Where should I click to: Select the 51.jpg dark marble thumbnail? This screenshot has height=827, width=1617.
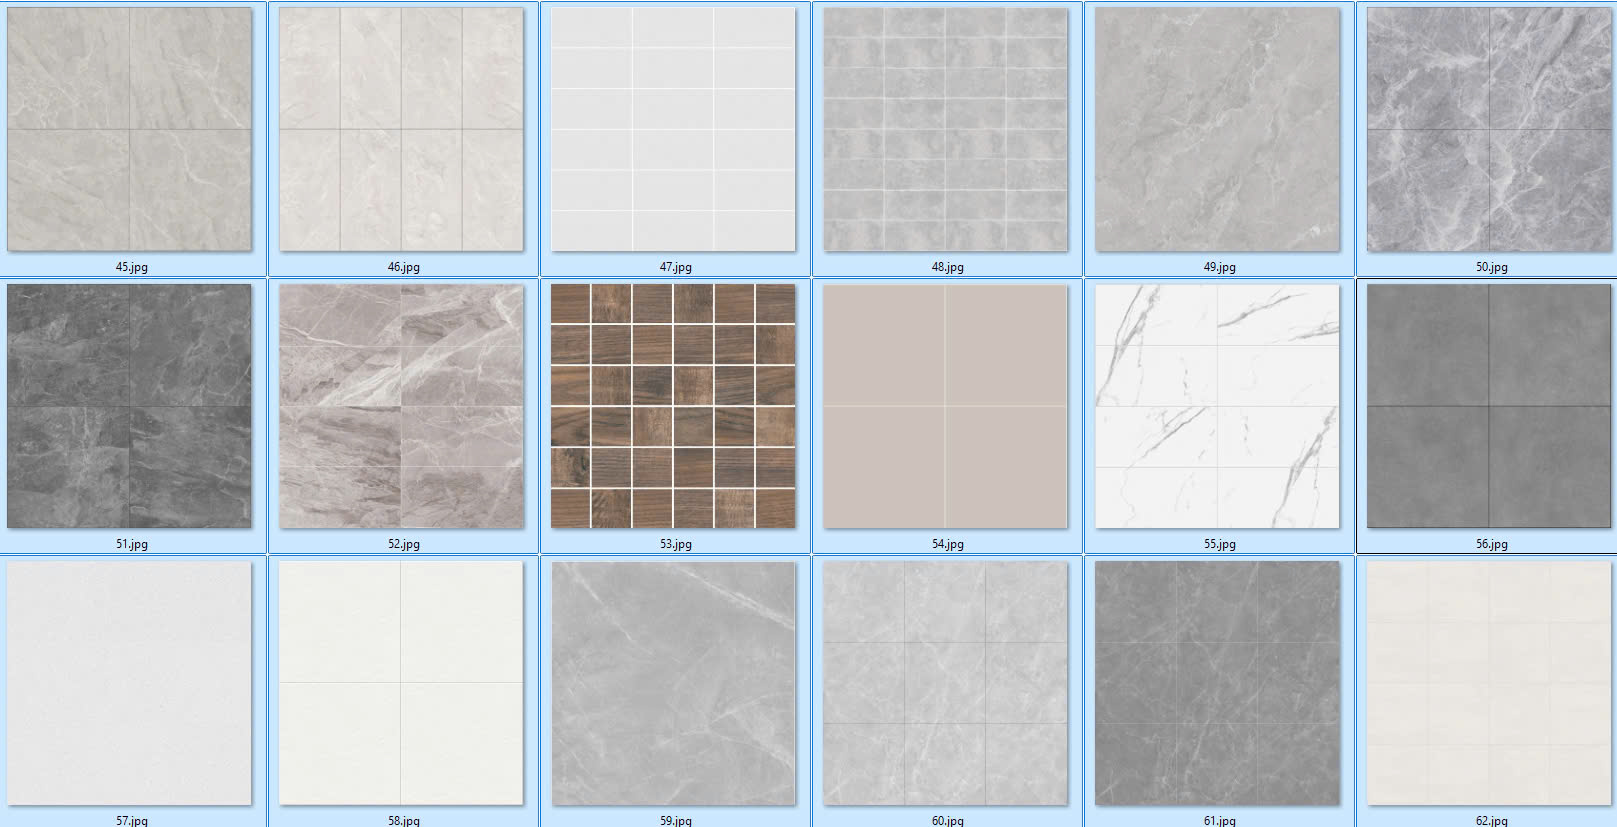click(130, 406)
